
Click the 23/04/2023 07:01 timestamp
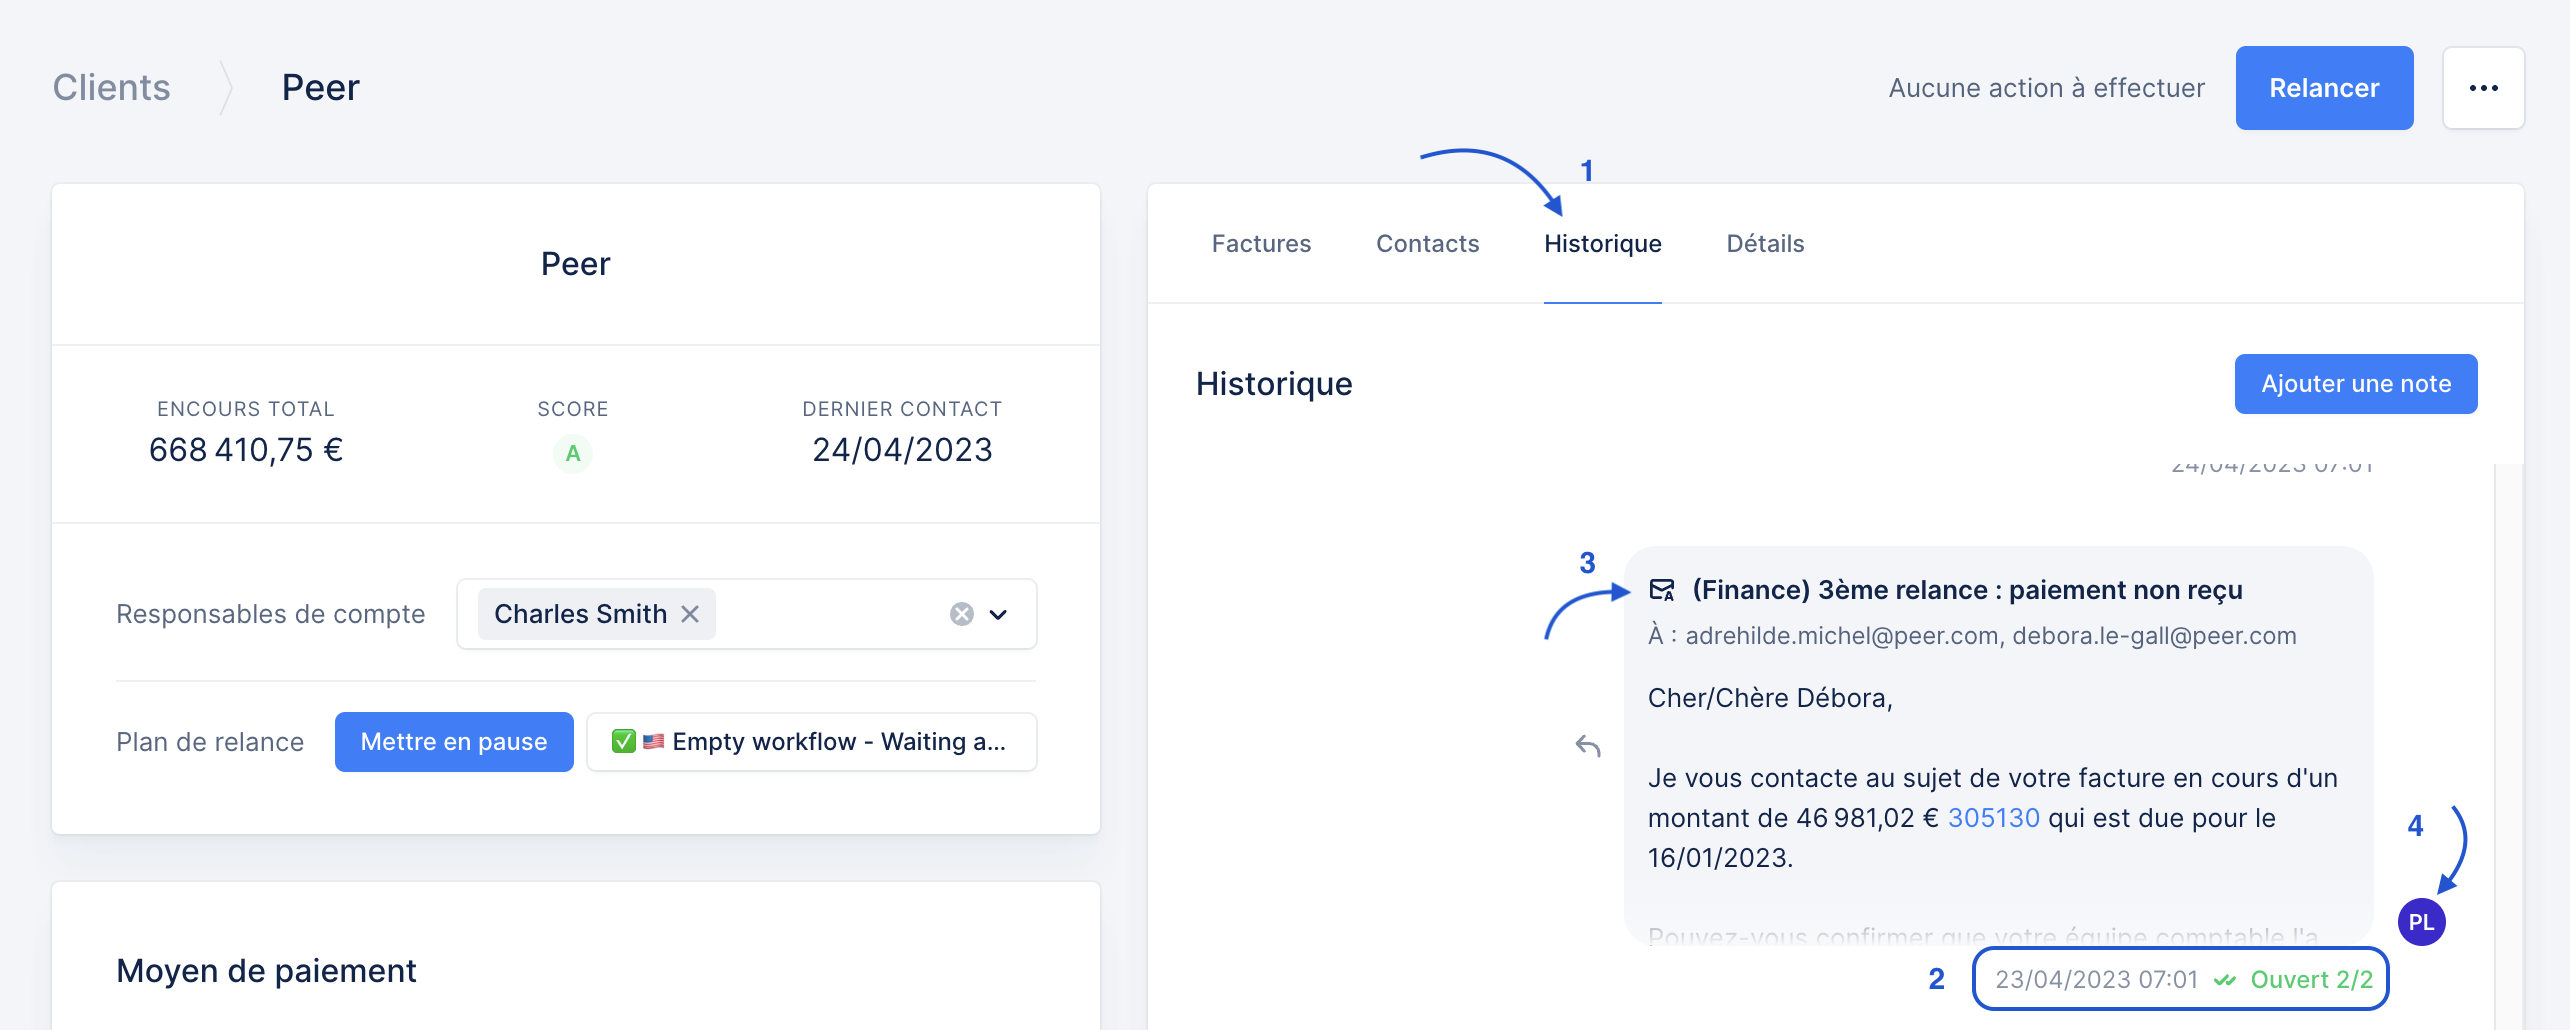click(x=2096, y=980)
